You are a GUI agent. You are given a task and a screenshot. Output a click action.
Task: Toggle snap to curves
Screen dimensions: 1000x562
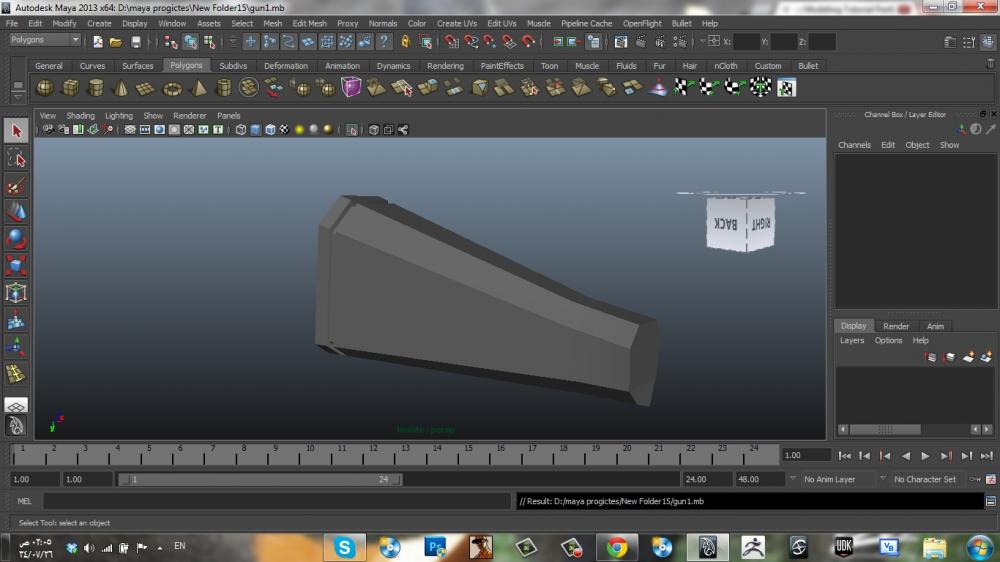click(471, 42)
